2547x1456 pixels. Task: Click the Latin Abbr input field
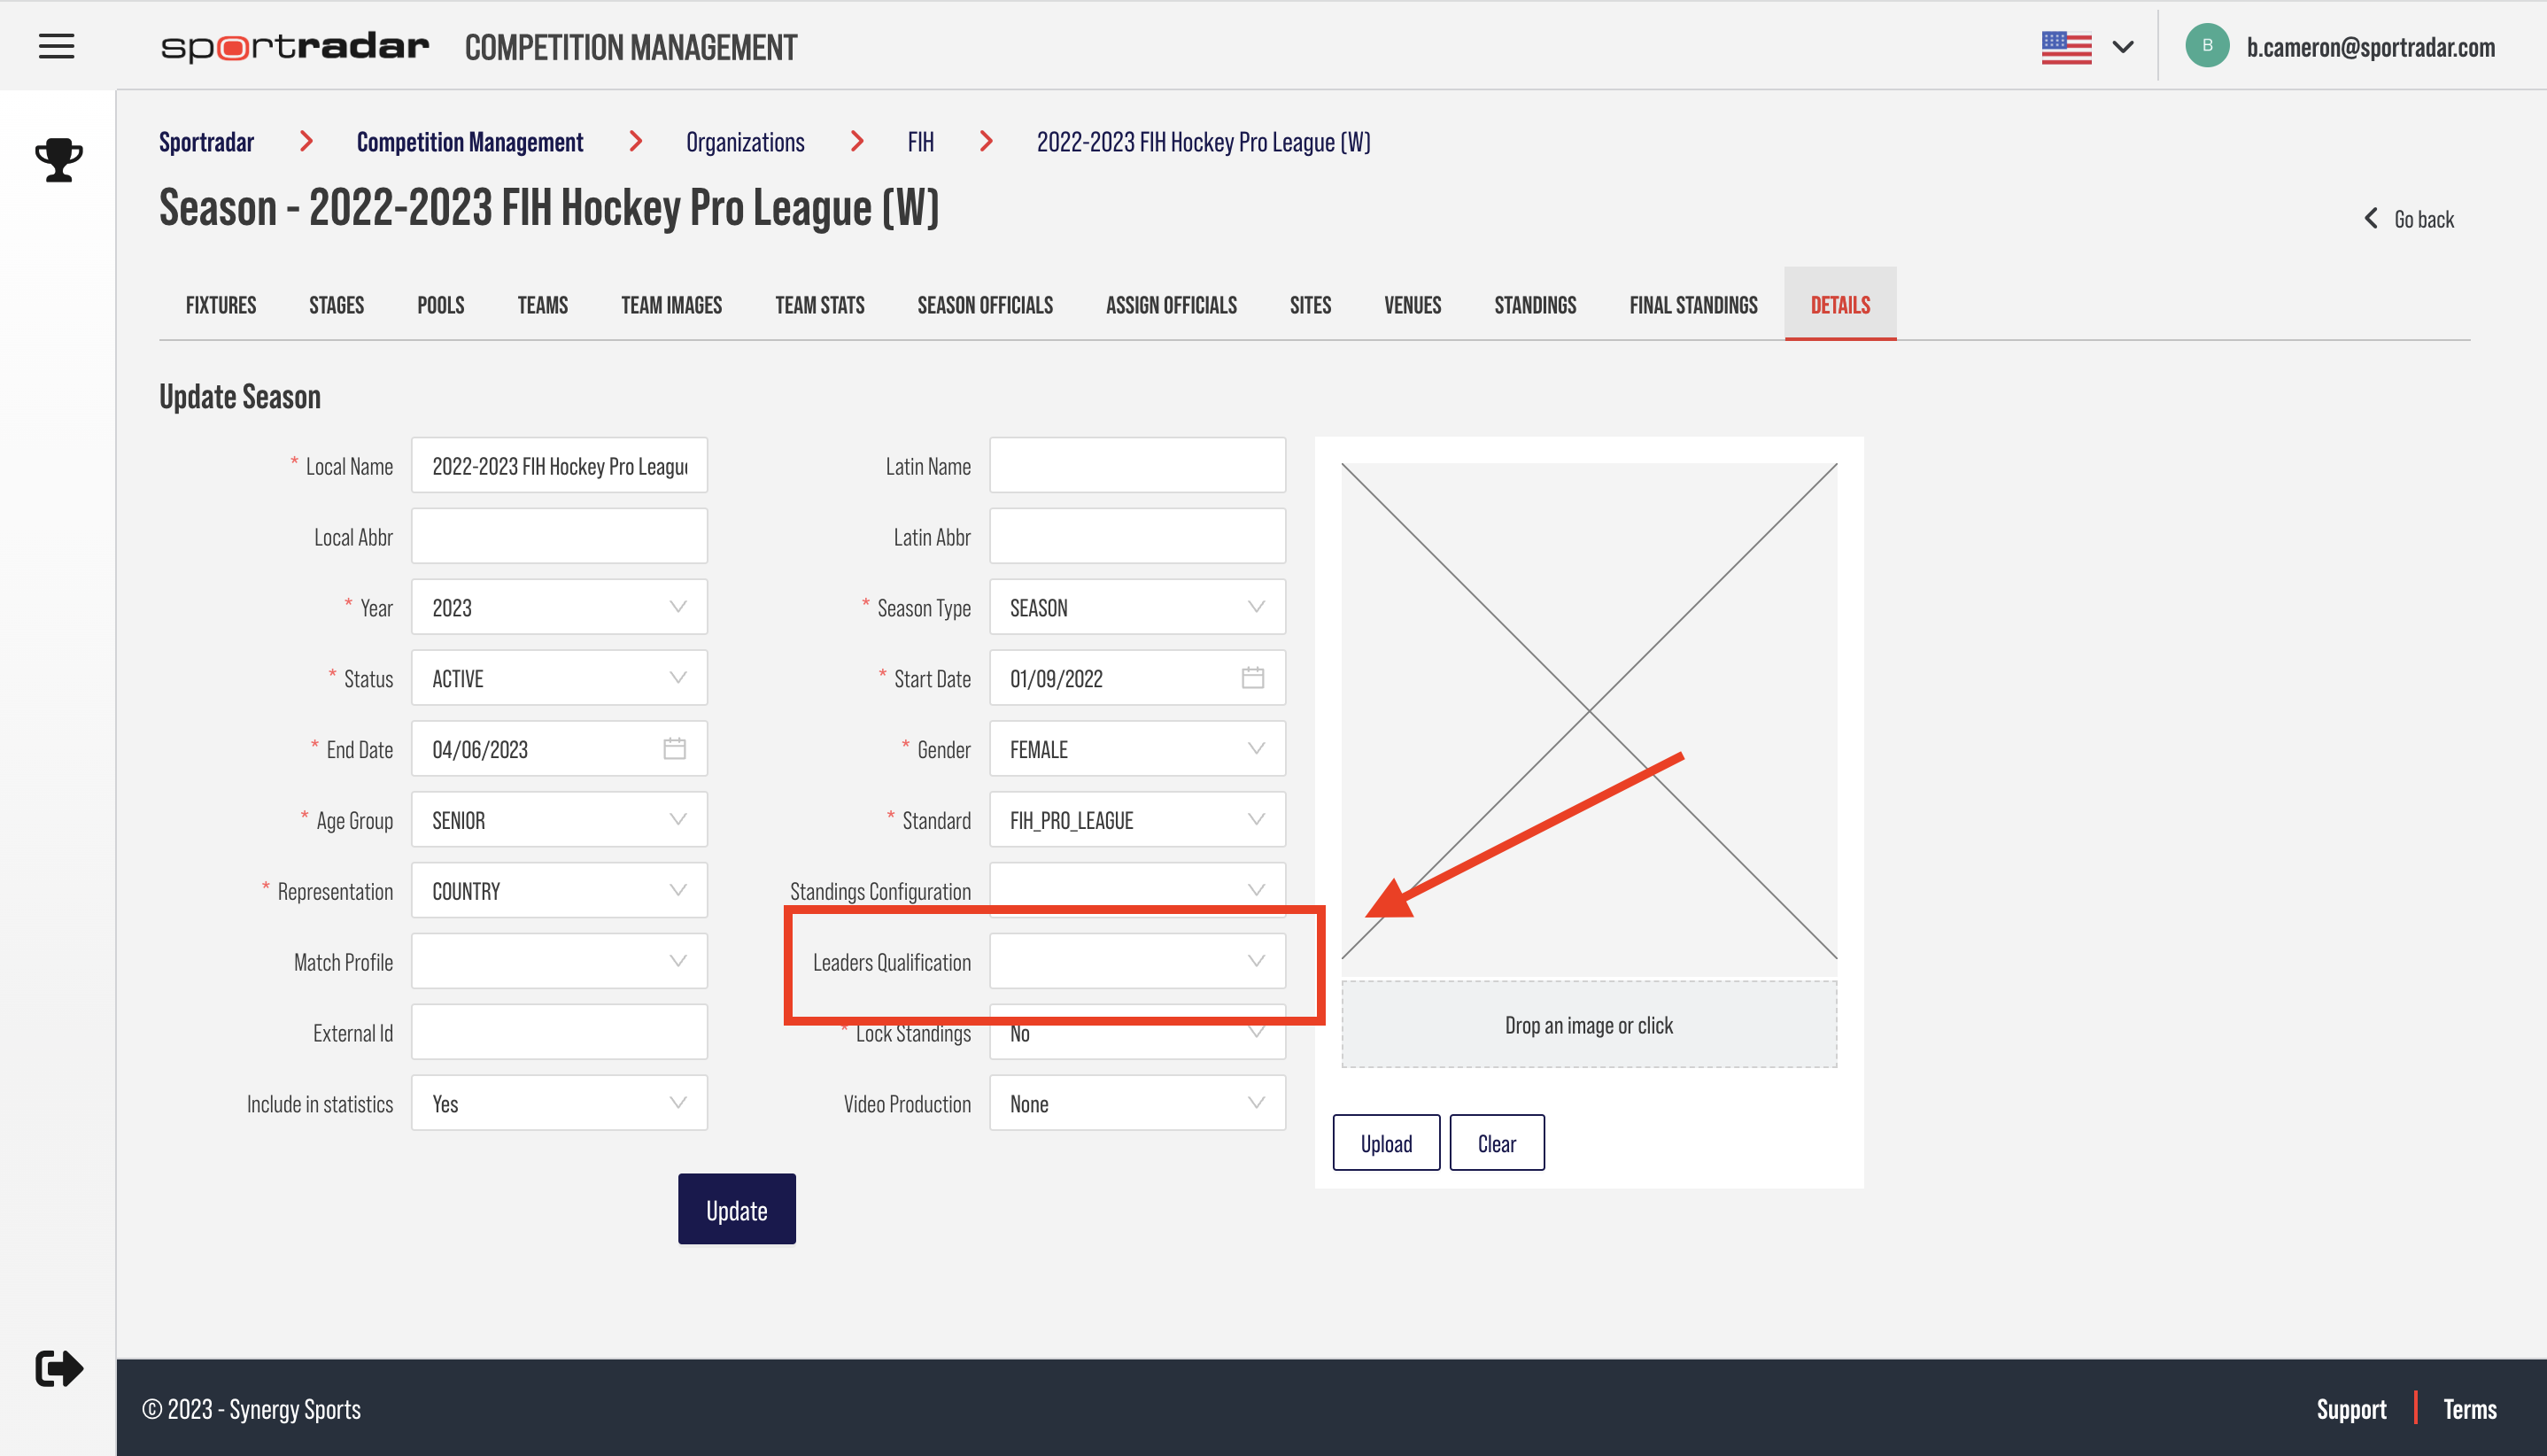pyautogui.click(x=1137, y=536)
